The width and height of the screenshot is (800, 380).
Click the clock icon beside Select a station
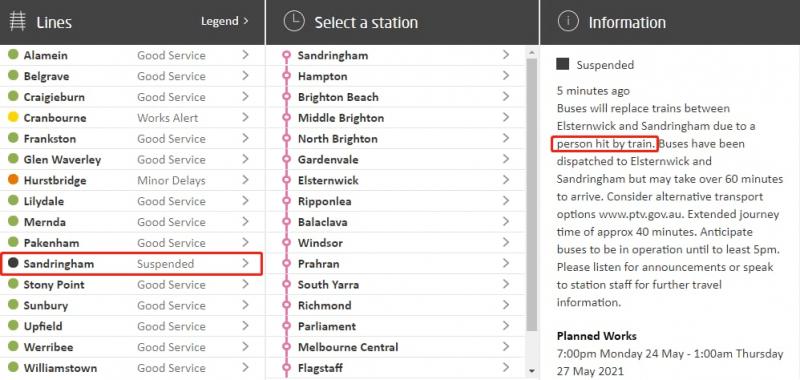[x=294, y=22]
